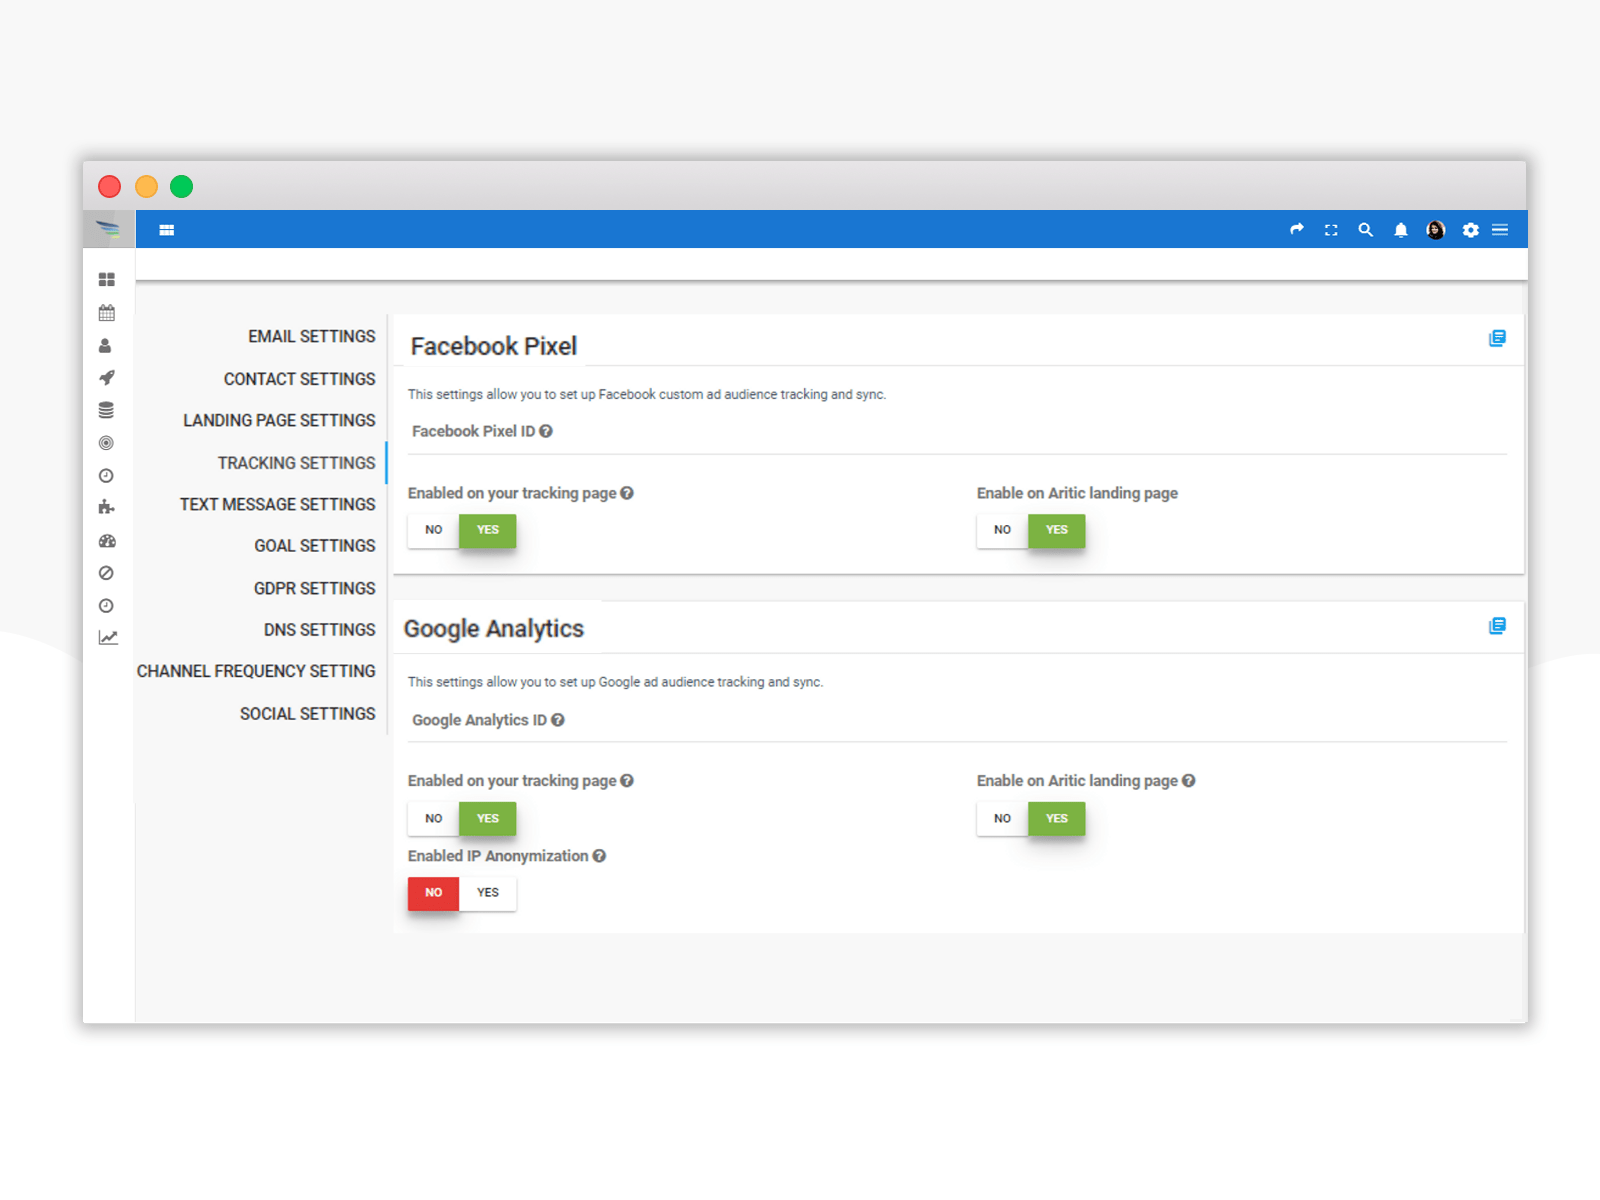Viewport: 1600px width, 1200px height.
Task: Set Facebook tracking page toggle to NO
Action: pyautogui.click(x=433, y=530)
